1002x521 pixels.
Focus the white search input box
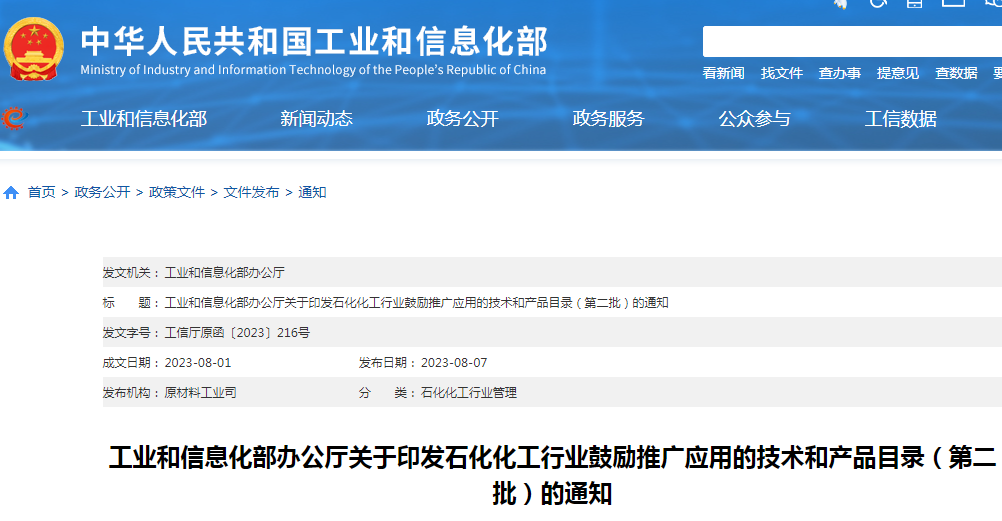click(852, 42)
